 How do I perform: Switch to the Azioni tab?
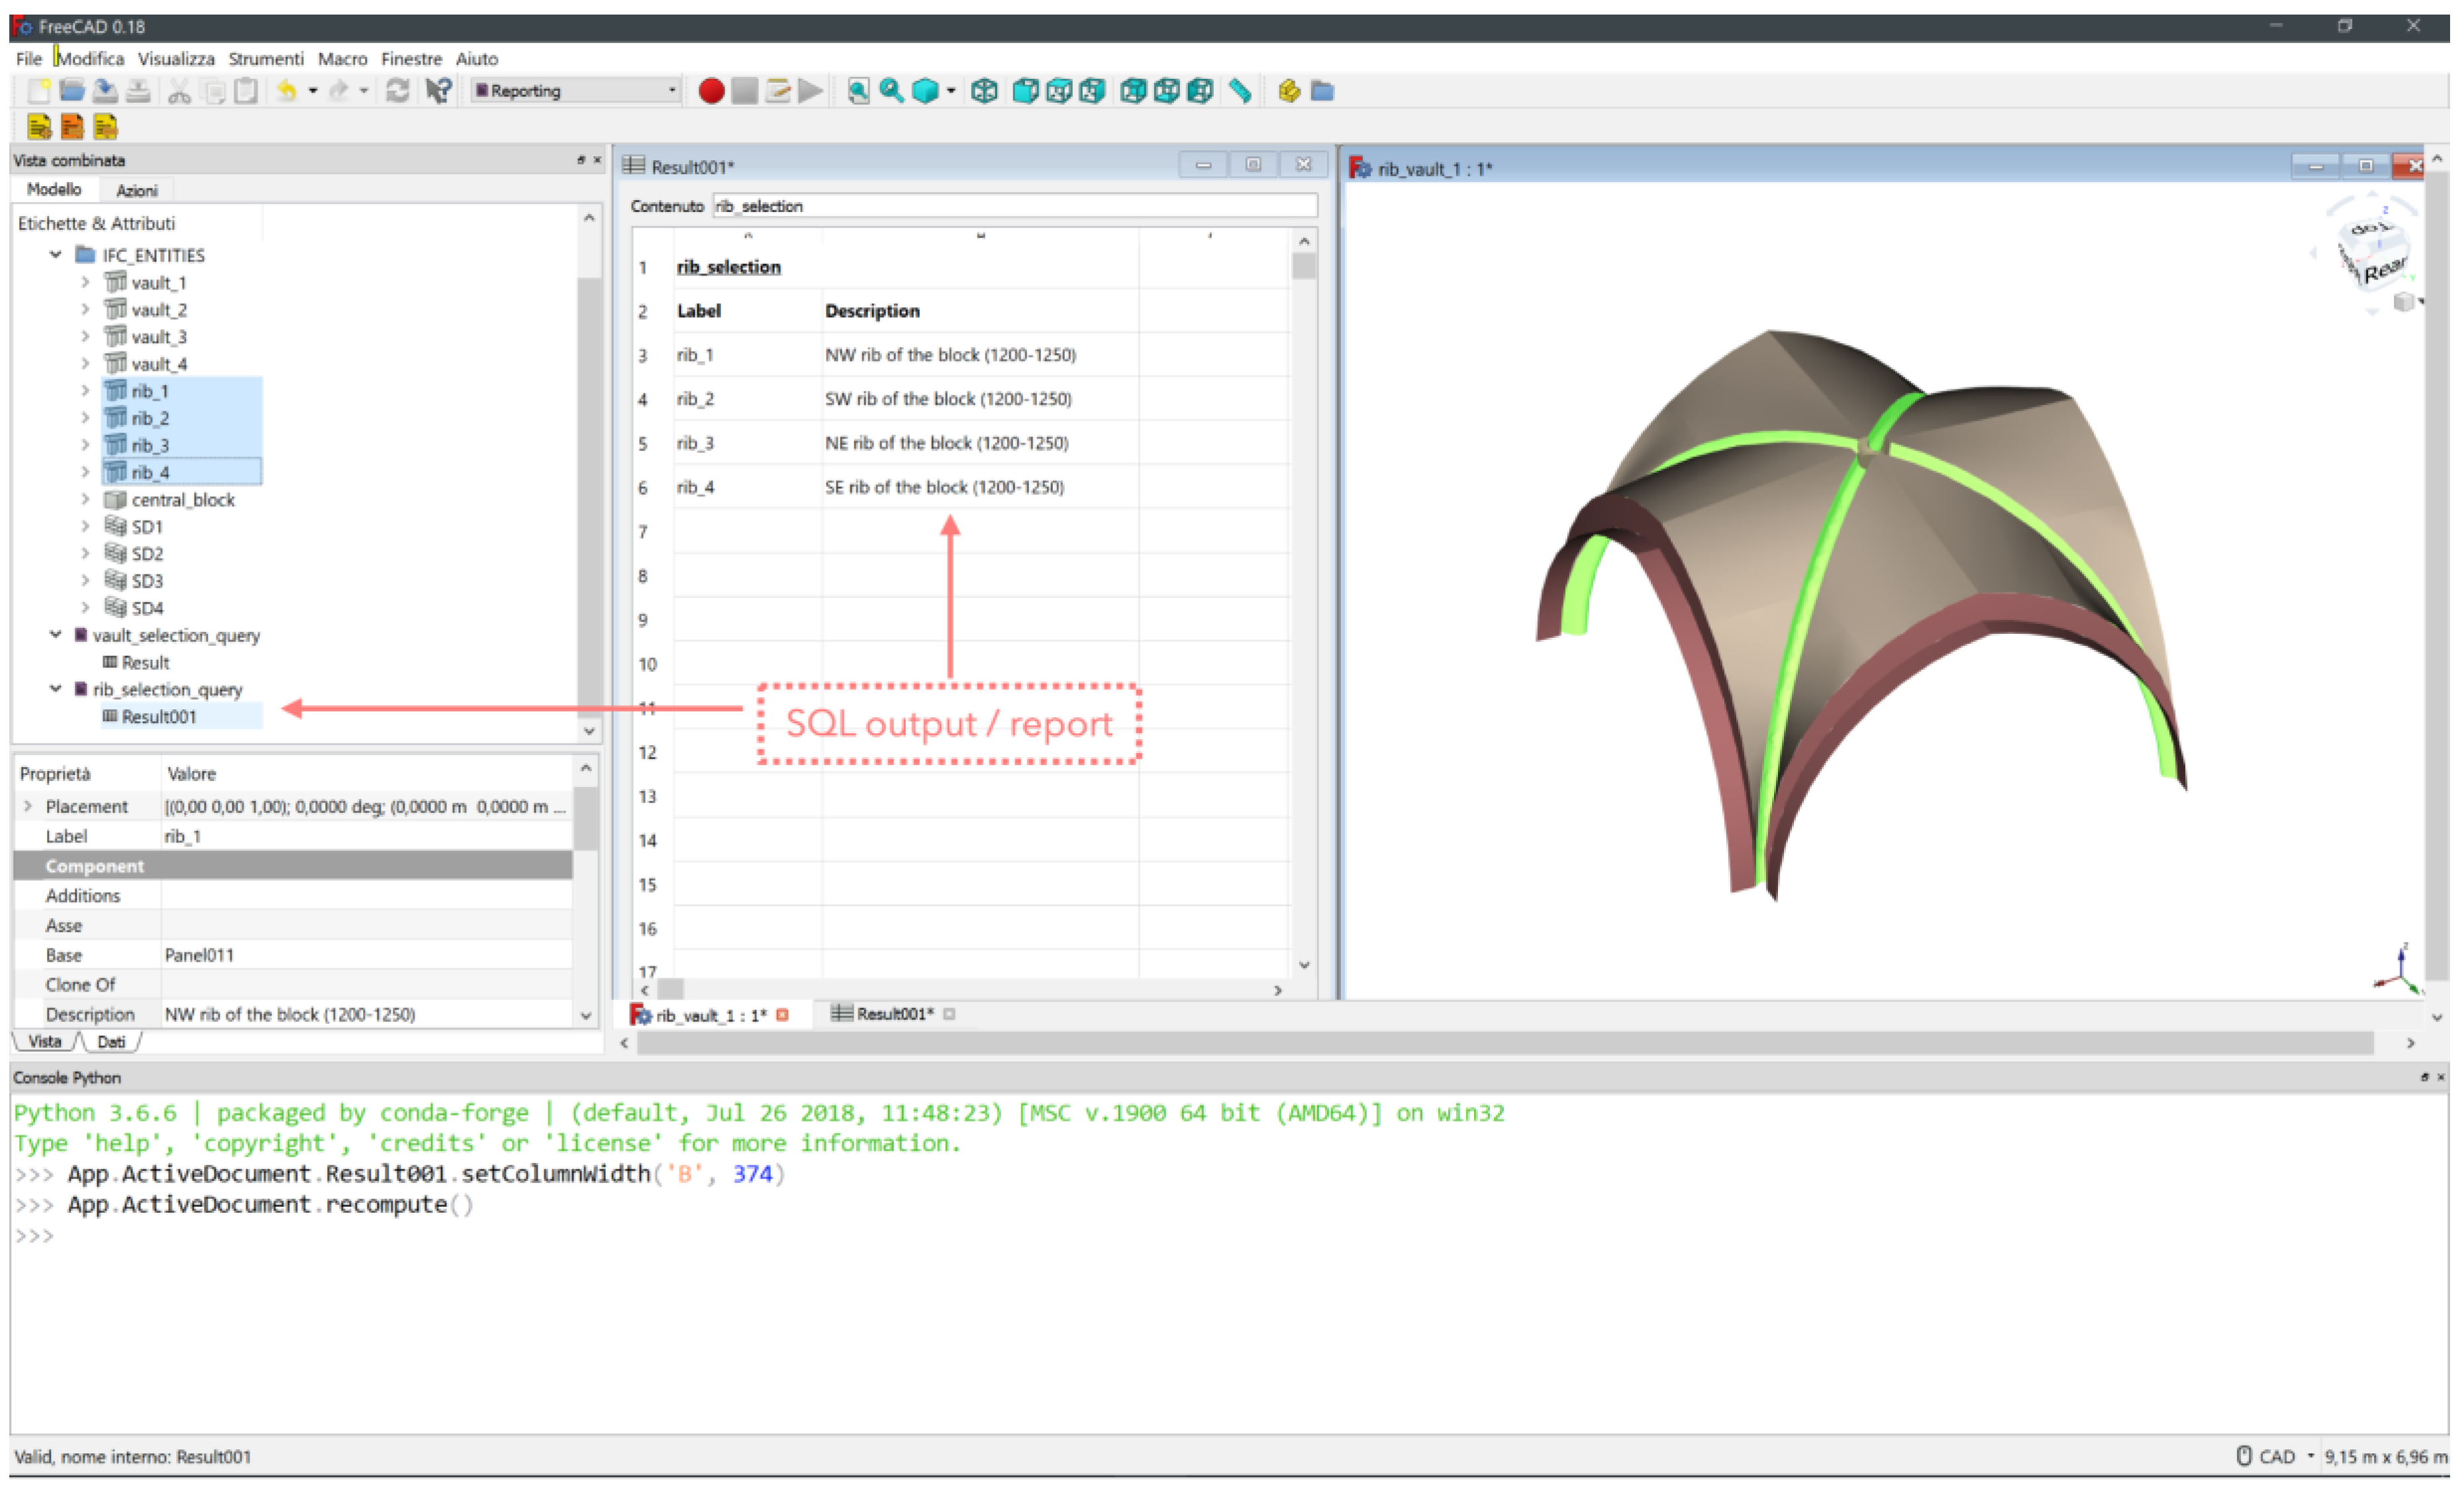pyautogui.click(x=136, y=190)
